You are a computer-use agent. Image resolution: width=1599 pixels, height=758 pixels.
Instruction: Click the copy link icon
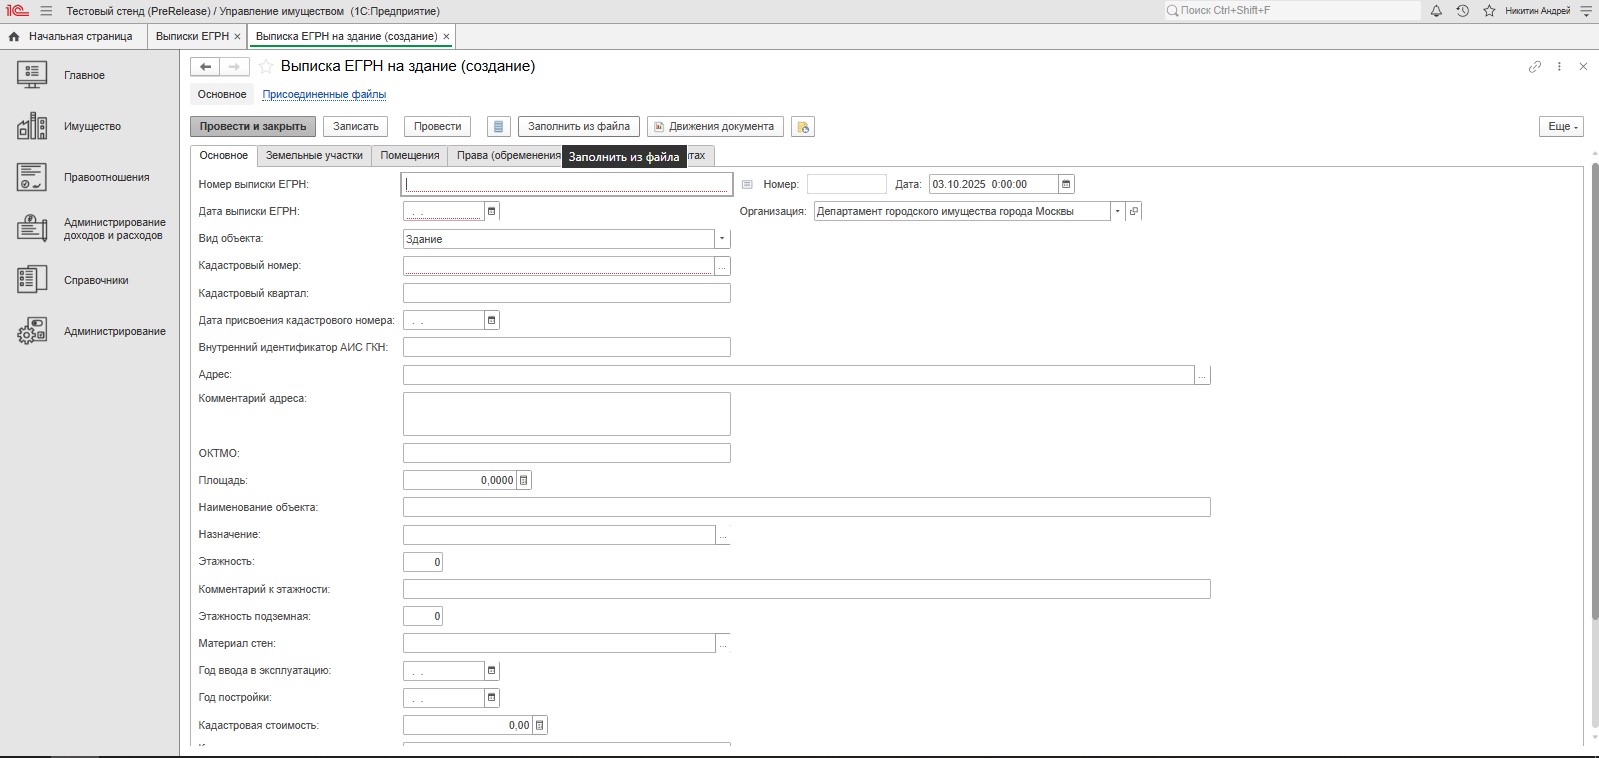(1534, 67)
